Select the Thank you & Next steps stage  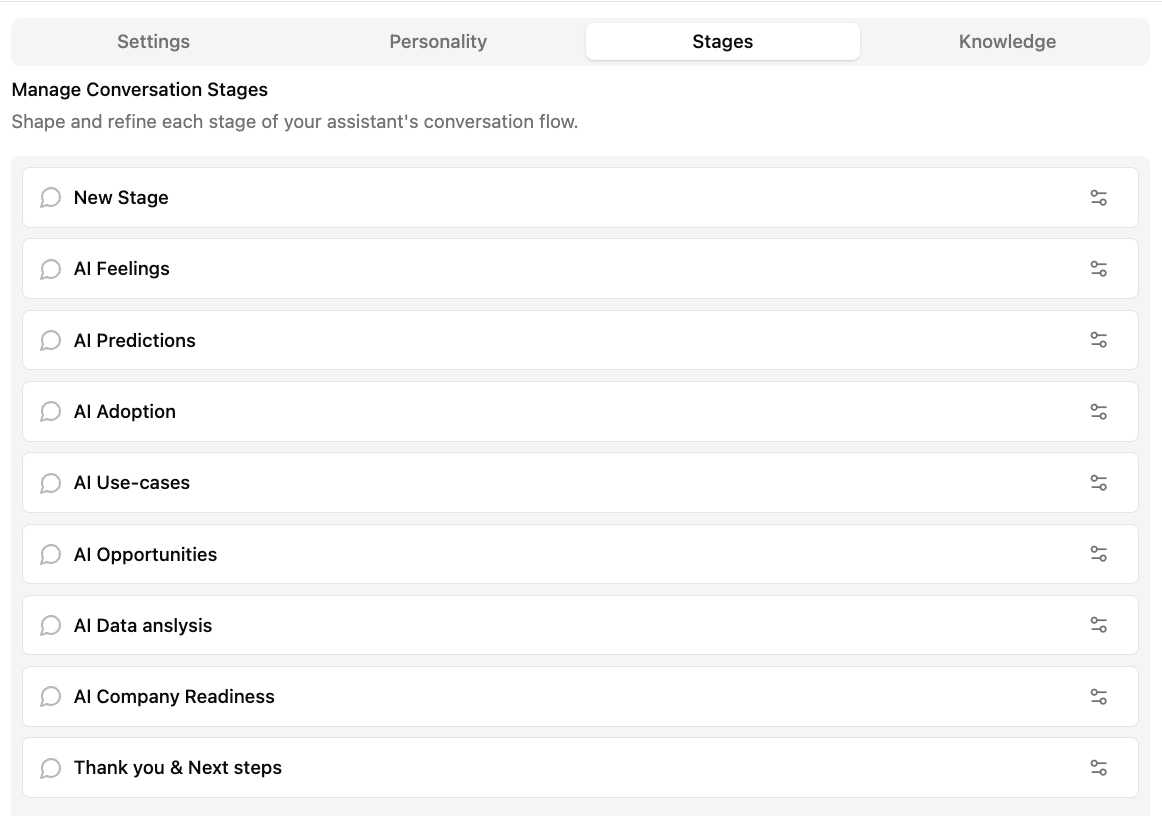pos(580,768)
